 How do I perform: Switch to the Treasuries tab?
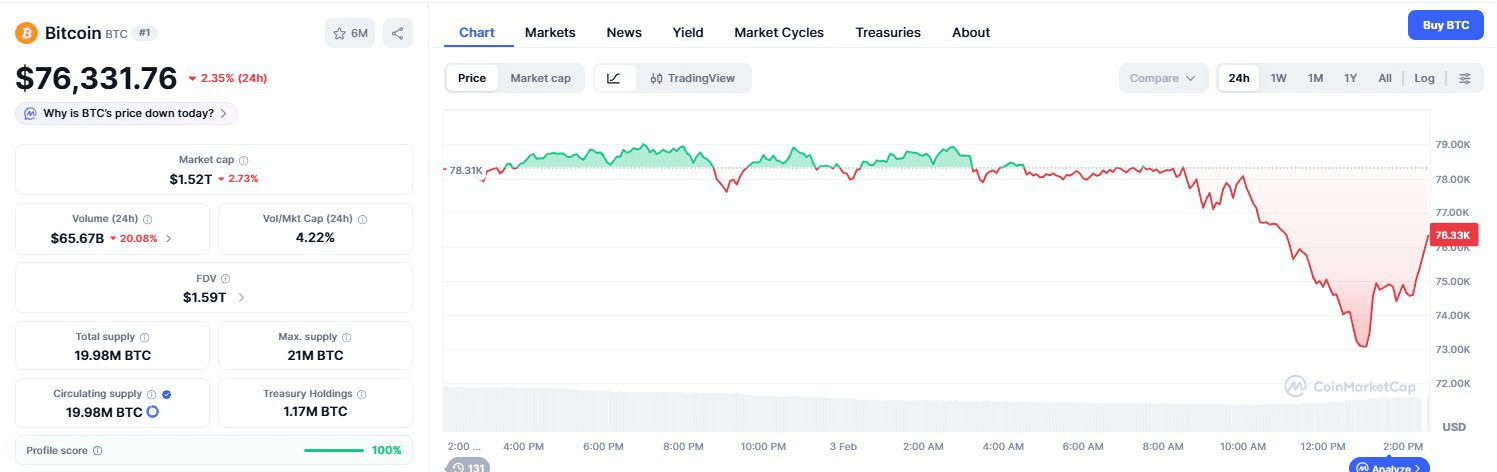pyautogui.click(x=887, y=32)
